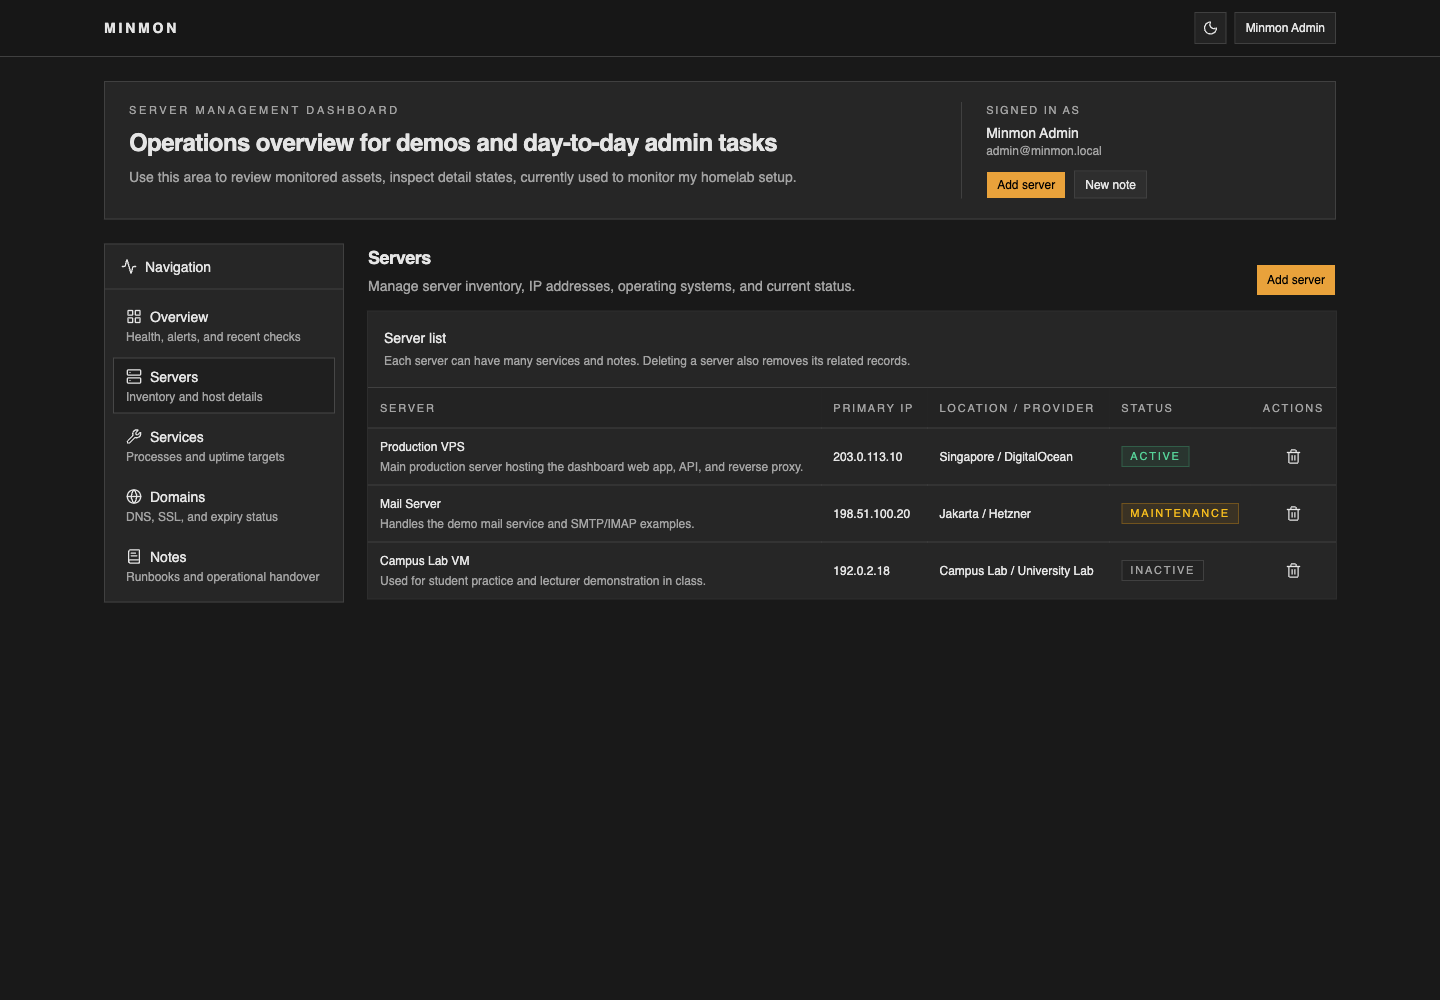This screenshot has width=1440, height=1000.
Task: Click Add server in the signed-in panel
Action: (1026, 185)
